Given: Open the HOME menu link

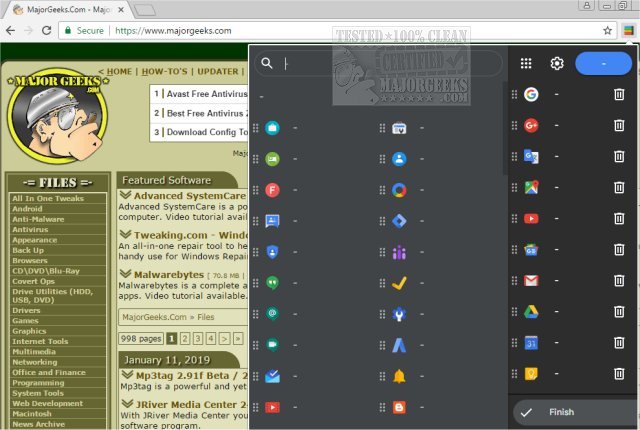Looking at the screenshot, I should click(x=118, y=72).
